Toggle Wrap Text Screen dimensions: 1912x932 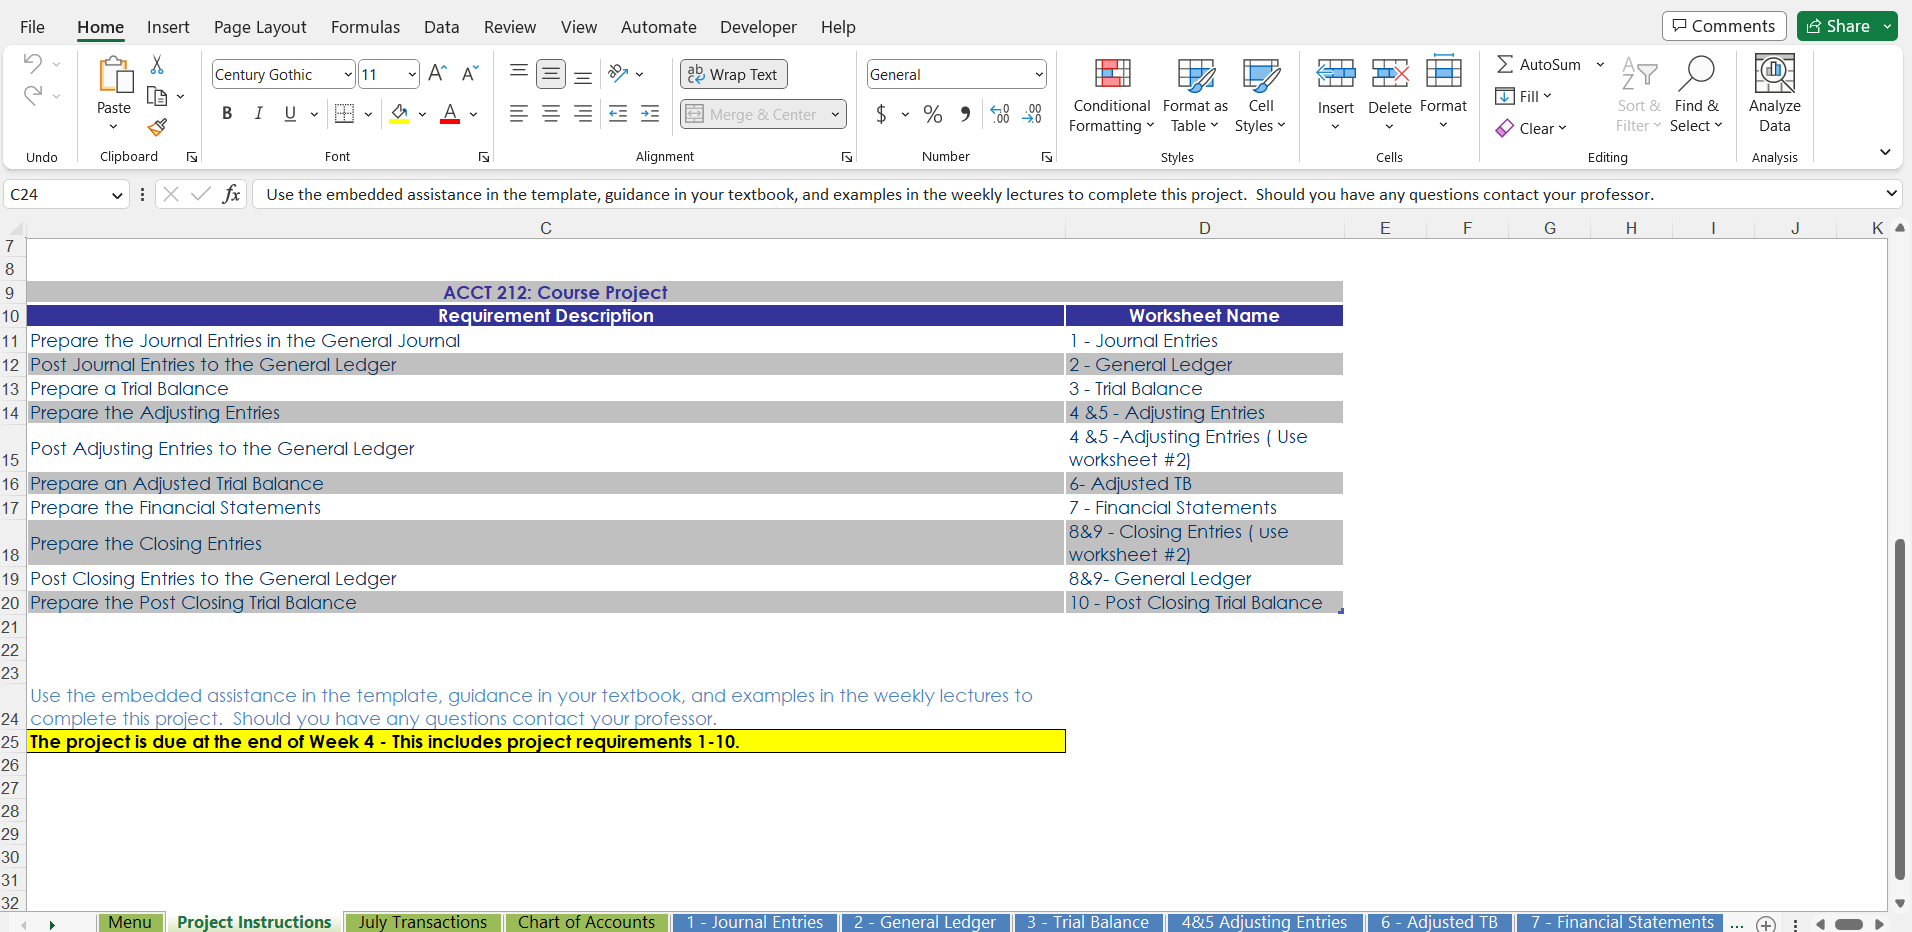coord(734,74)
